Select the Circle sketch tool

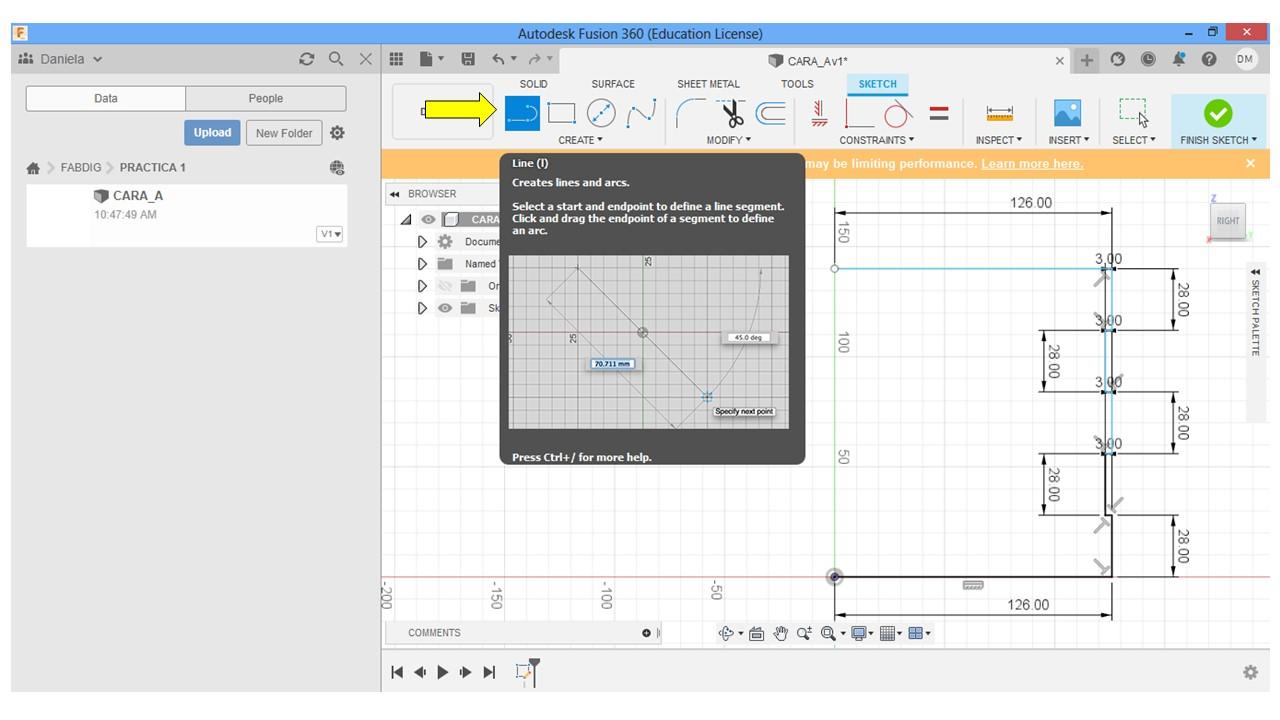coord(601,113)
